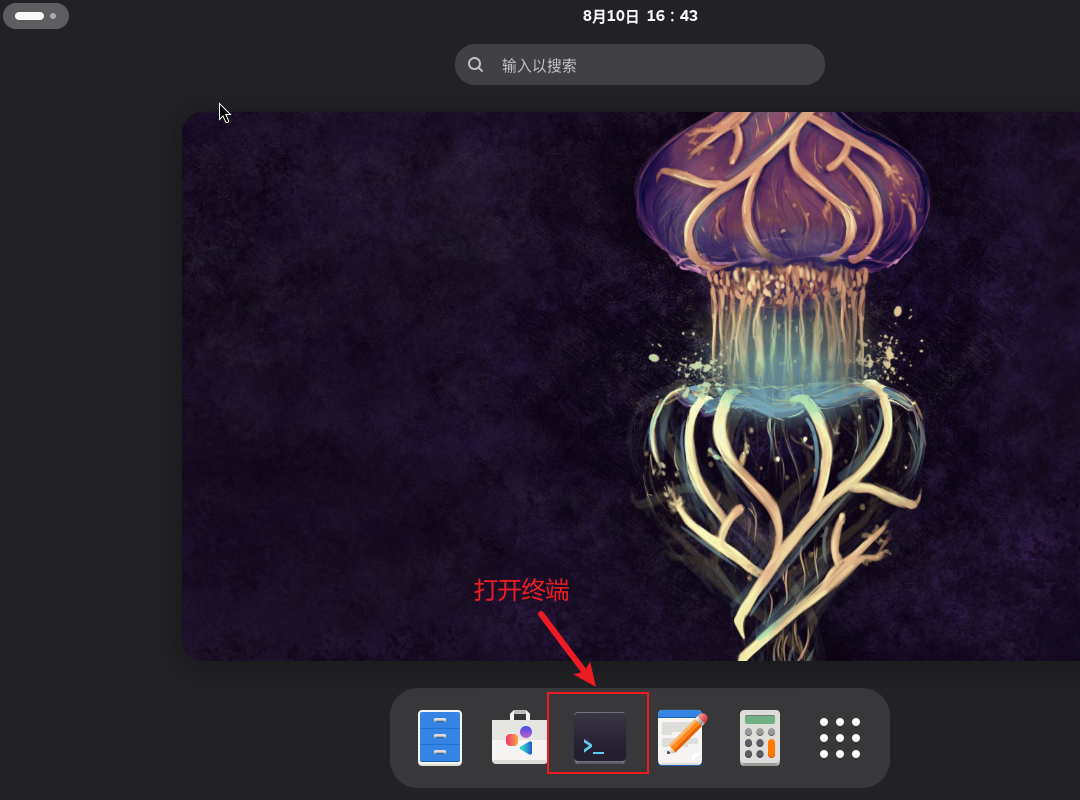Open the Text Editor from the dock

coord(681,737)
